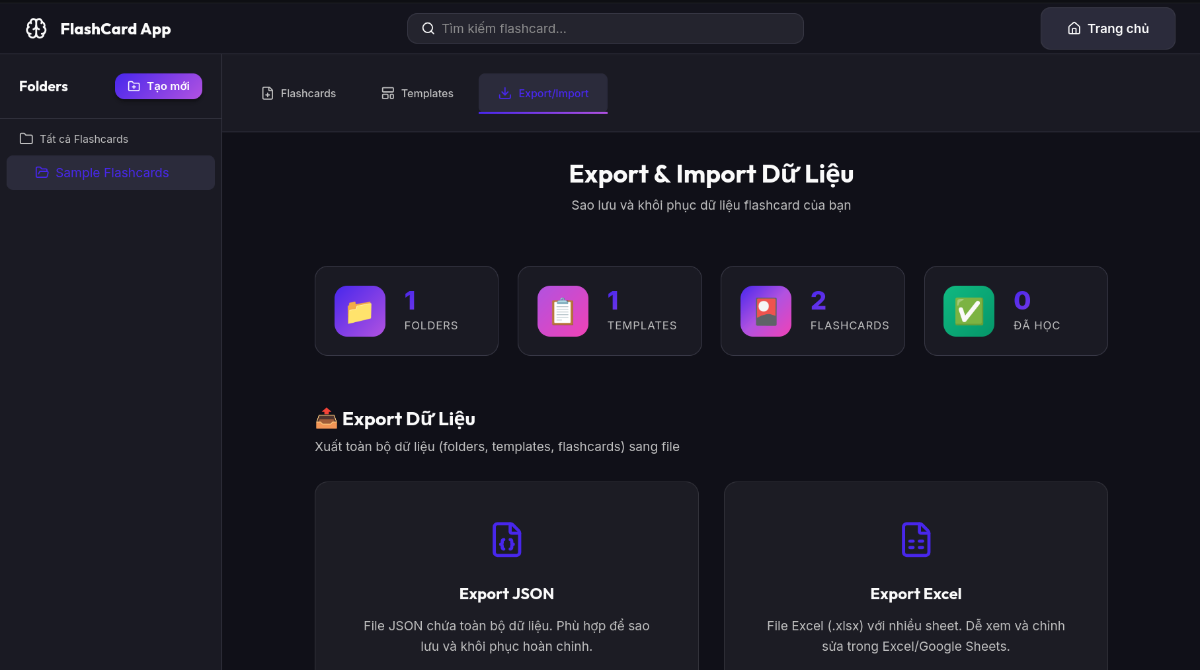Viewport: 1200px width, 670px height.
Task: Click the Export JSON card title
Action: pos(506,594)
